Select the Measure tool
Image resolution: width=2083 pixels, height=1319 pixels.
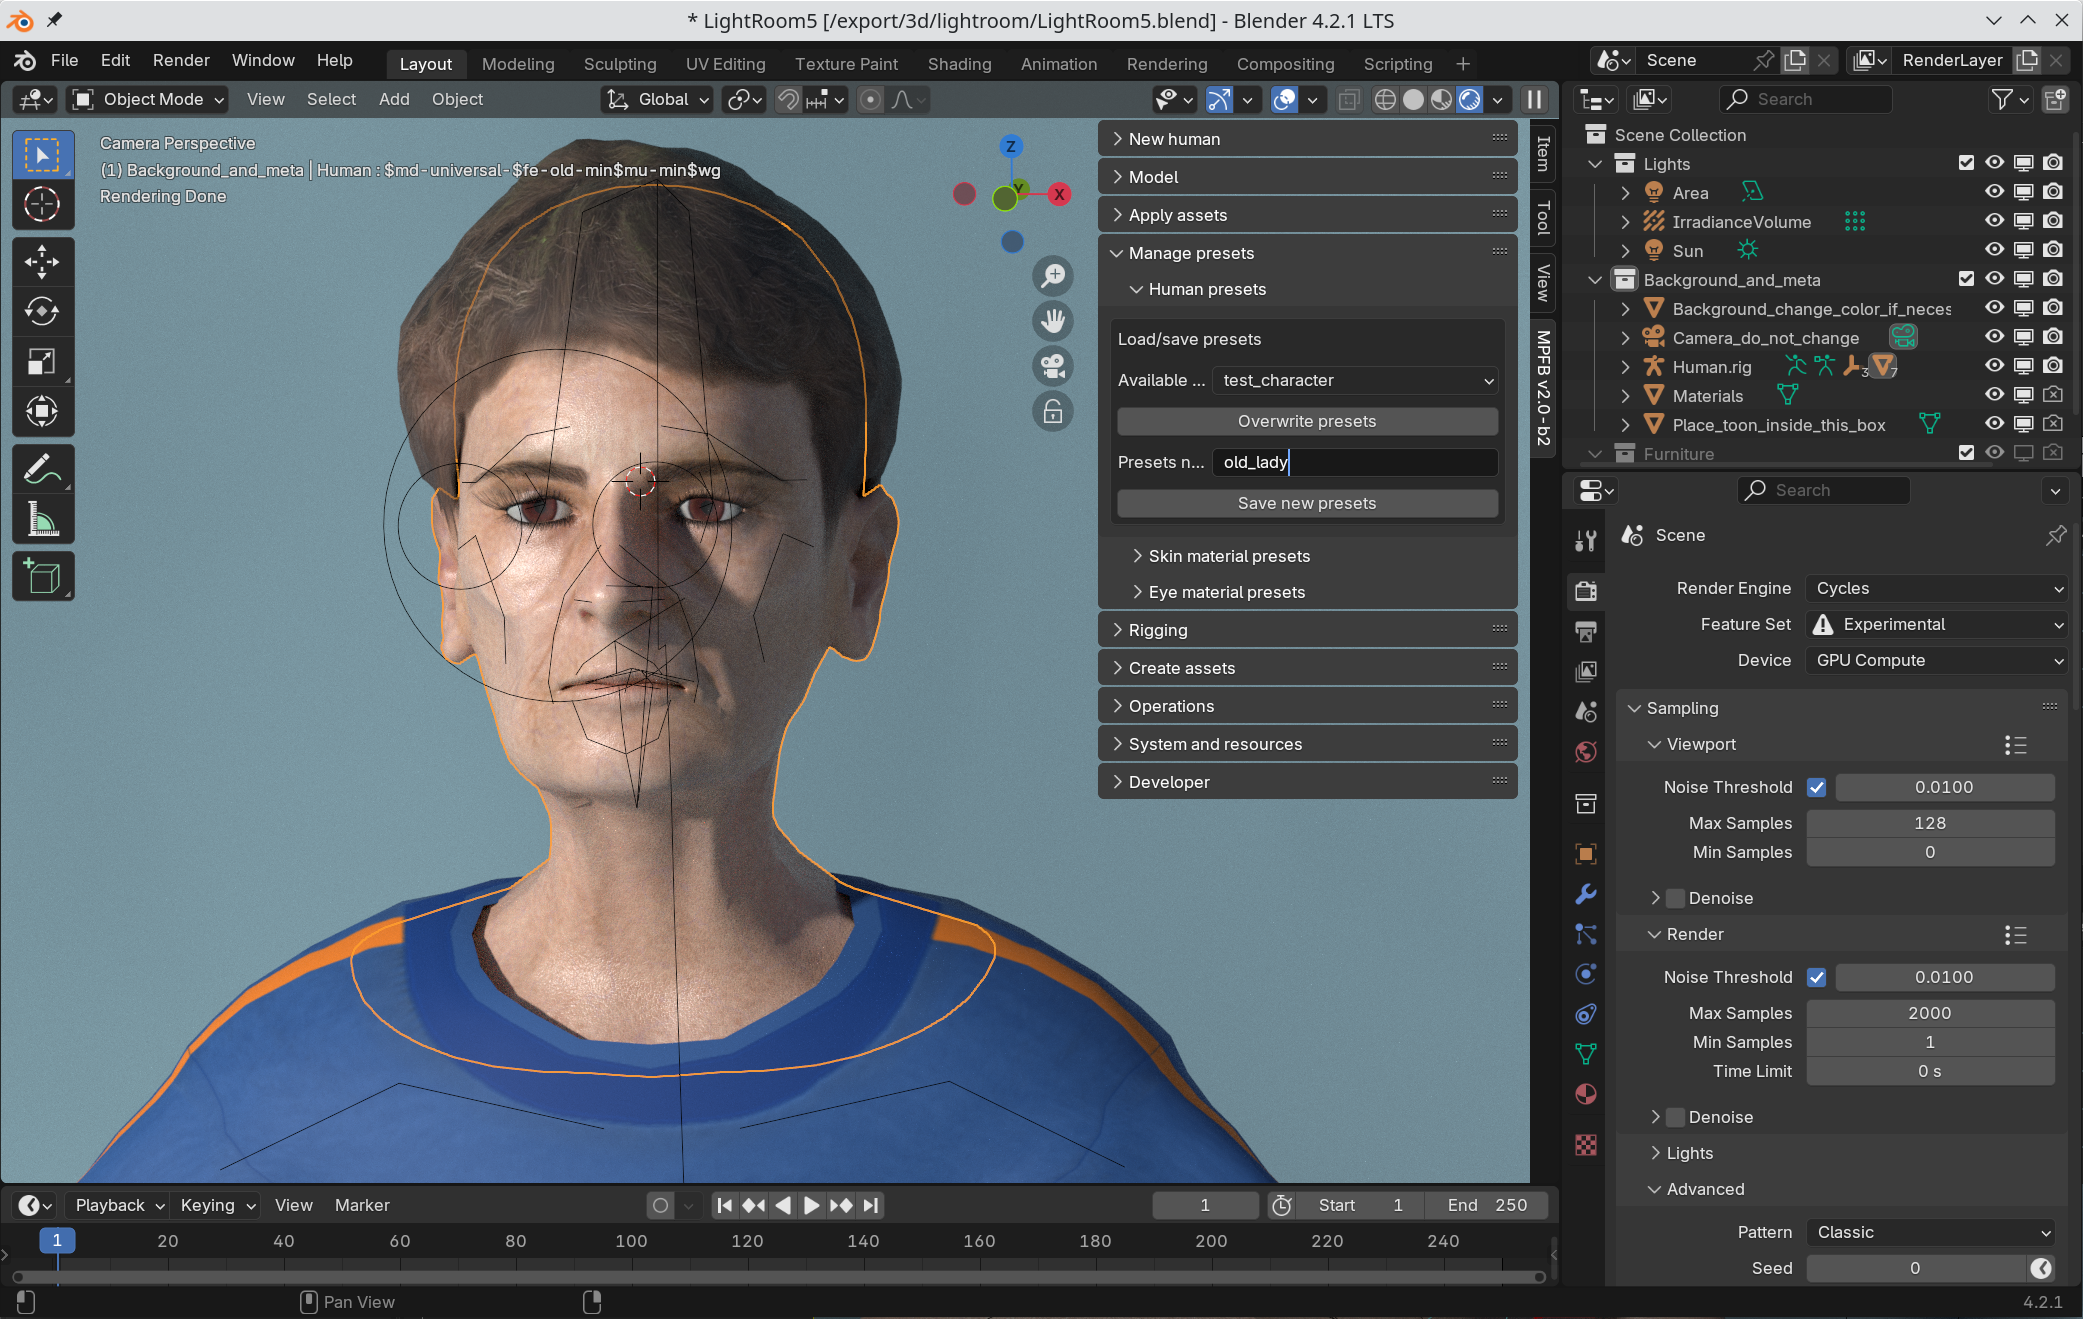click(42, 519)
